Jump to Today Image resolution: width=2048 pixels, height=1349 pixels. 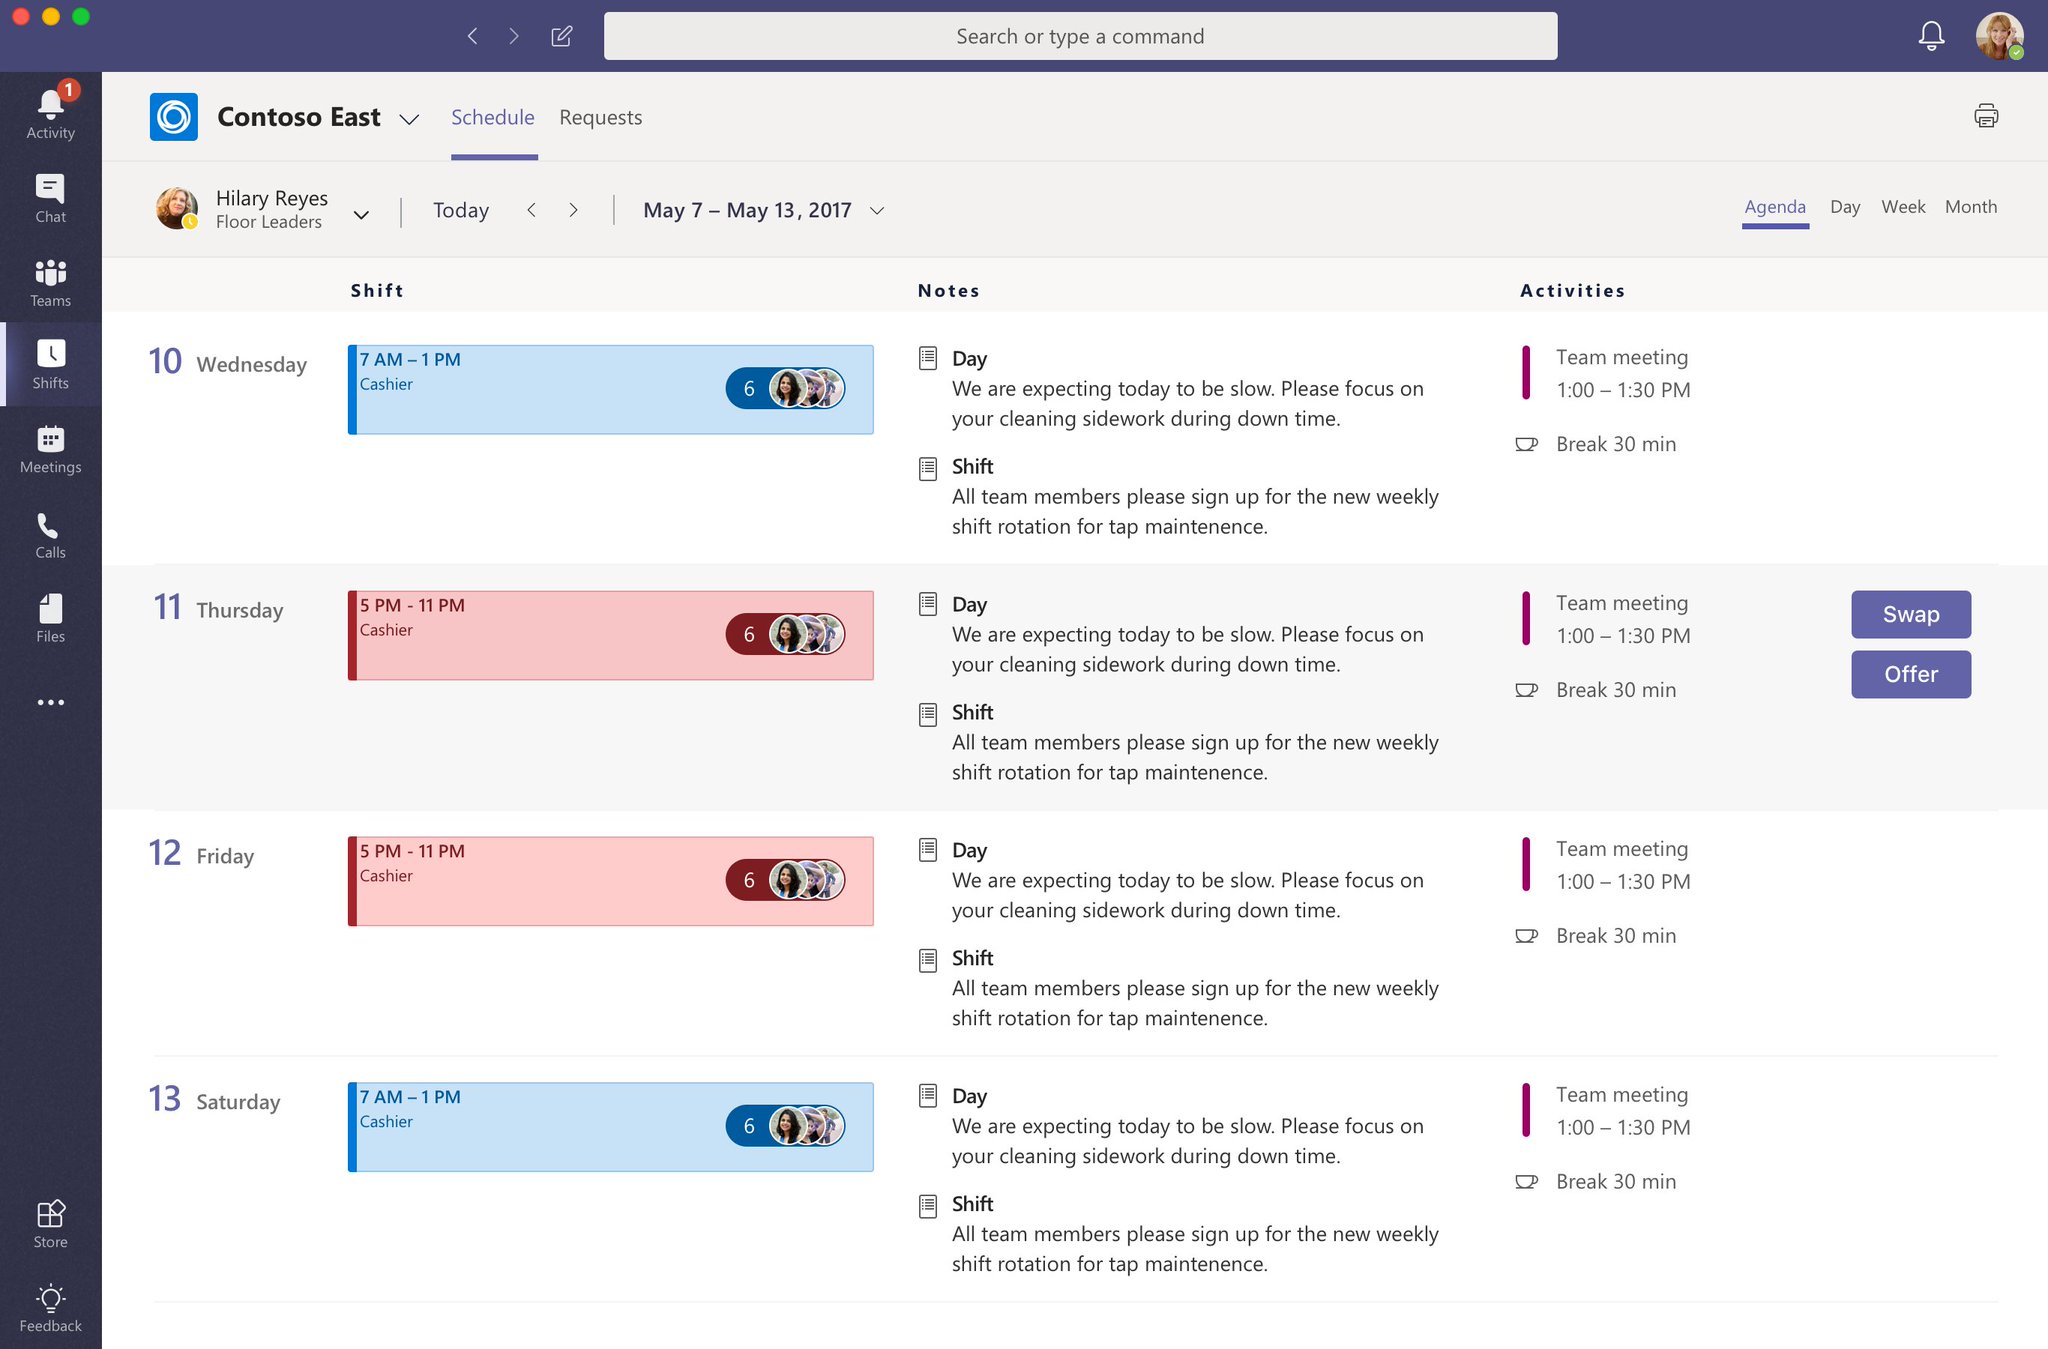[x=461, y=210]
